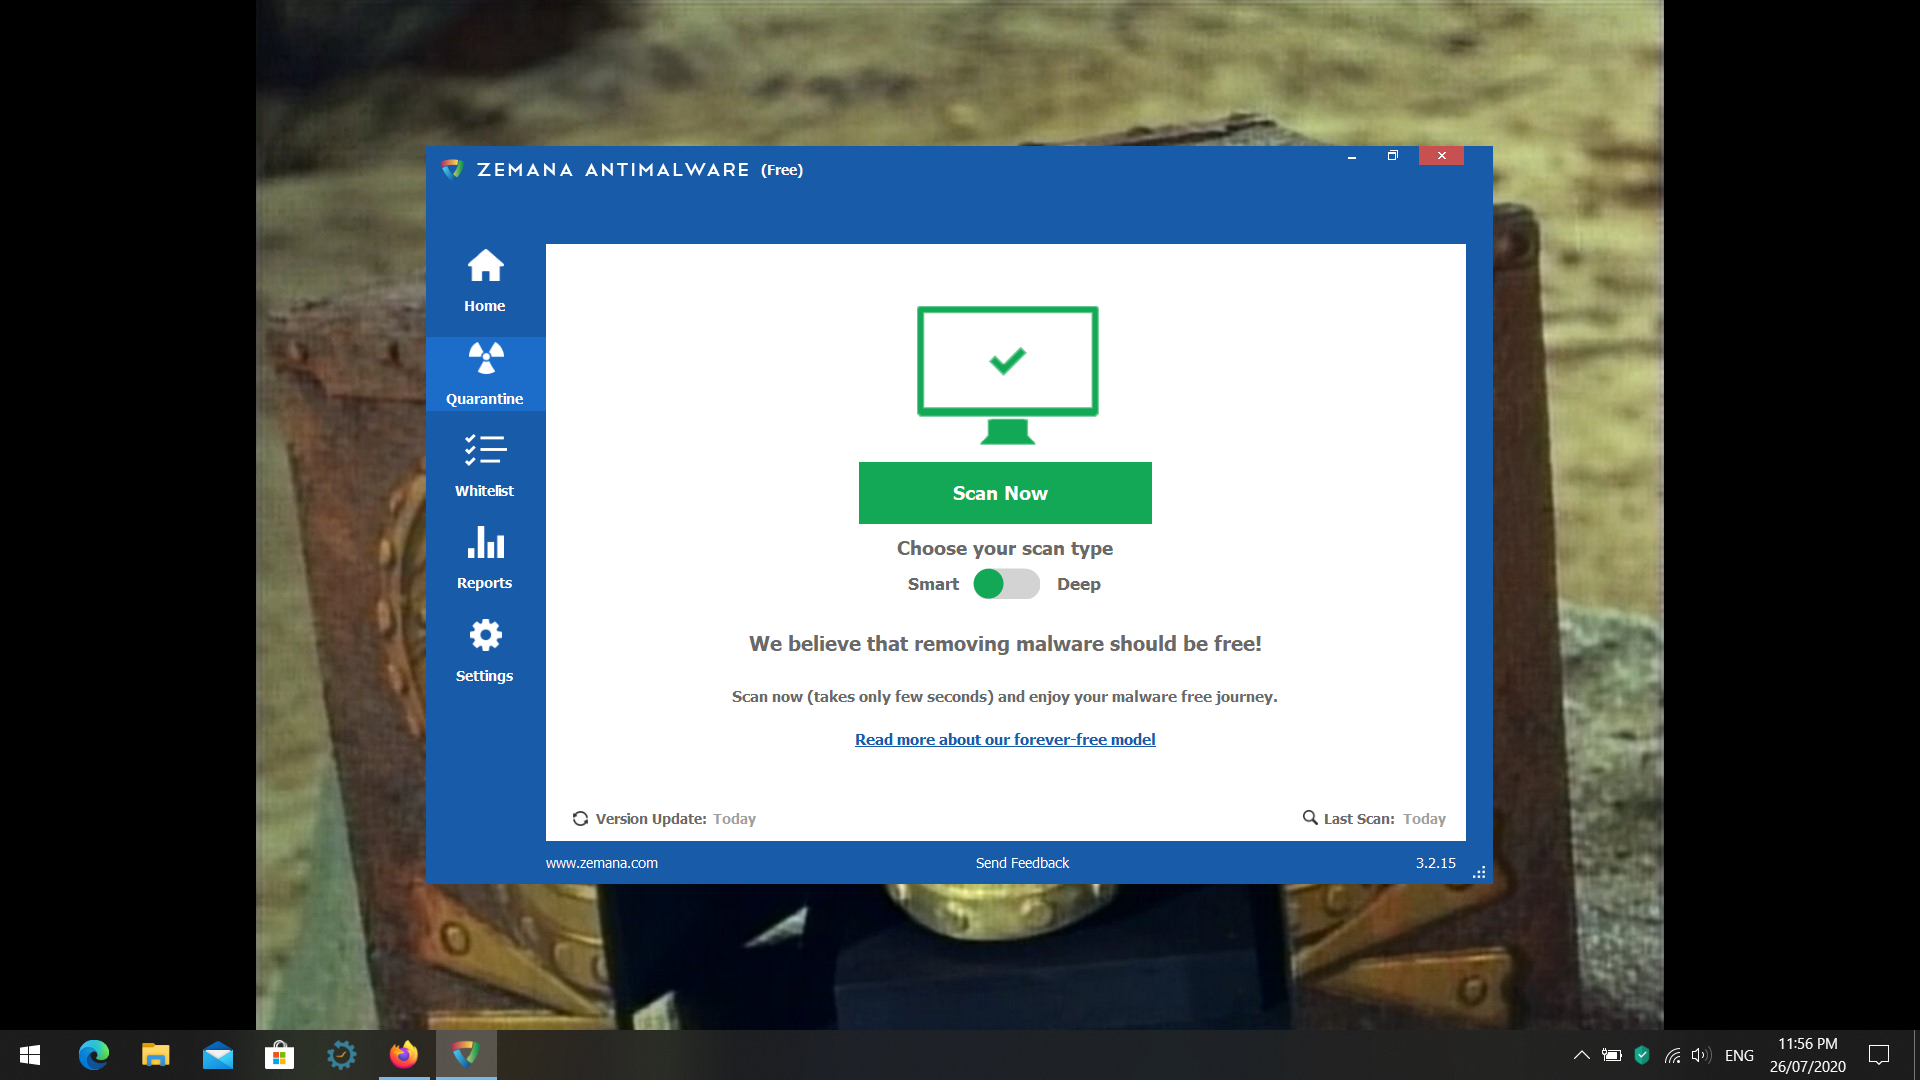Open Windows Start menu

[30, 1055]
